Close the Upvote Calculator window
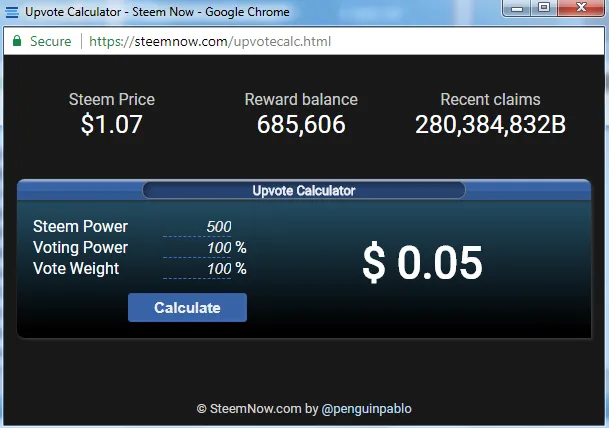Viewport: 609px width, 428px height. (x=581, y=8)
